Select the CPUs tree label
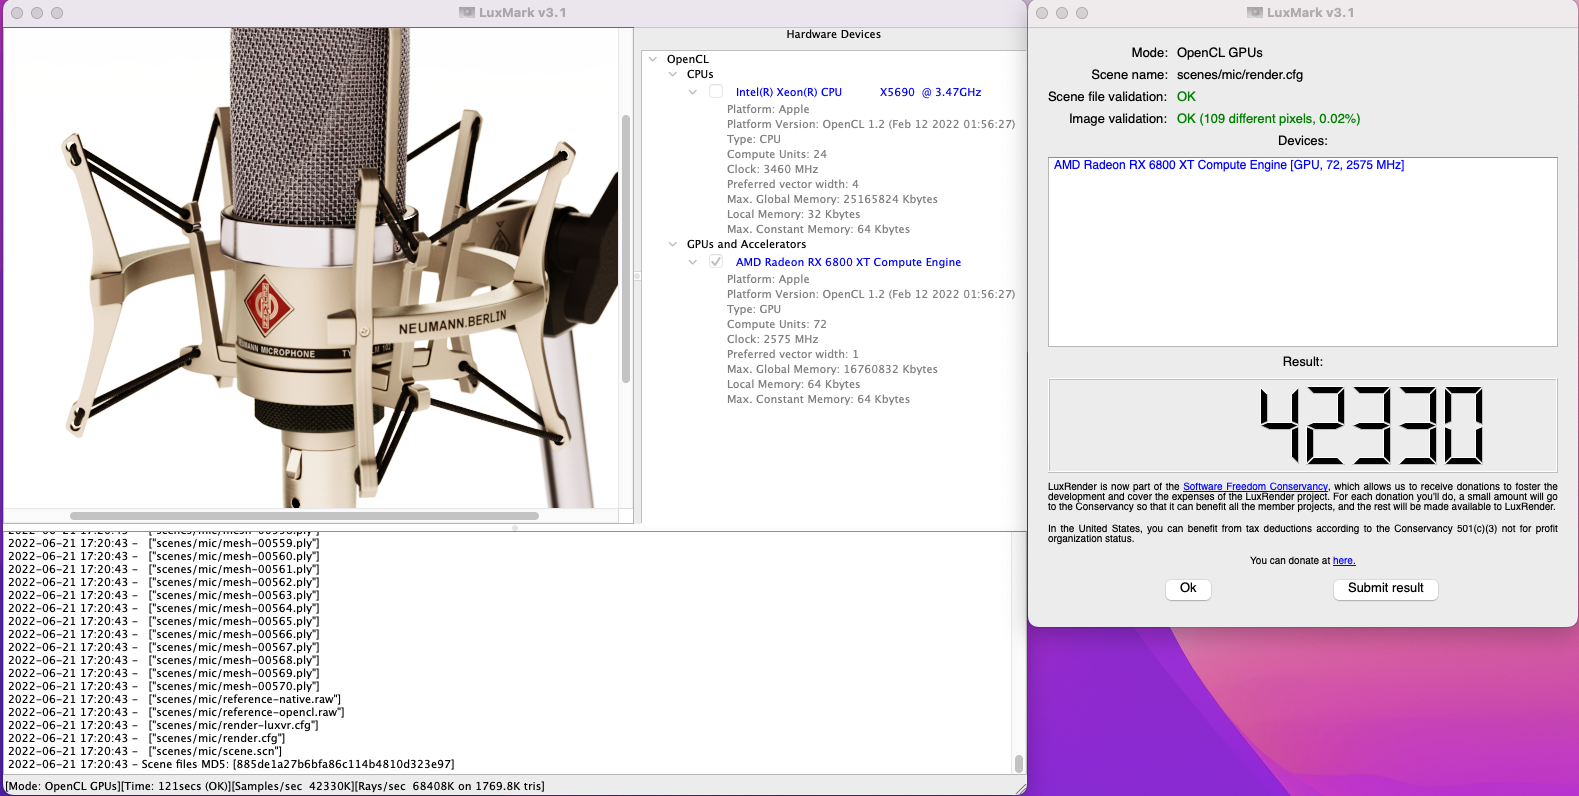1579x796 pixels. click(x=700, y=74)
